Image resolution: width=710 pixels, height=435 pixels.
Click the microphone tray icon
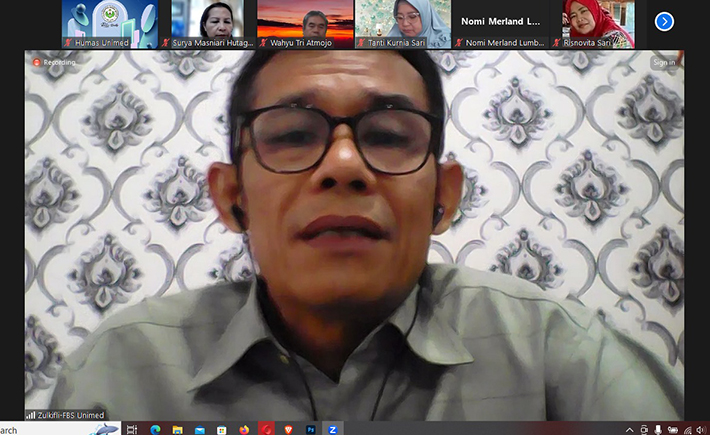(658, 430)
